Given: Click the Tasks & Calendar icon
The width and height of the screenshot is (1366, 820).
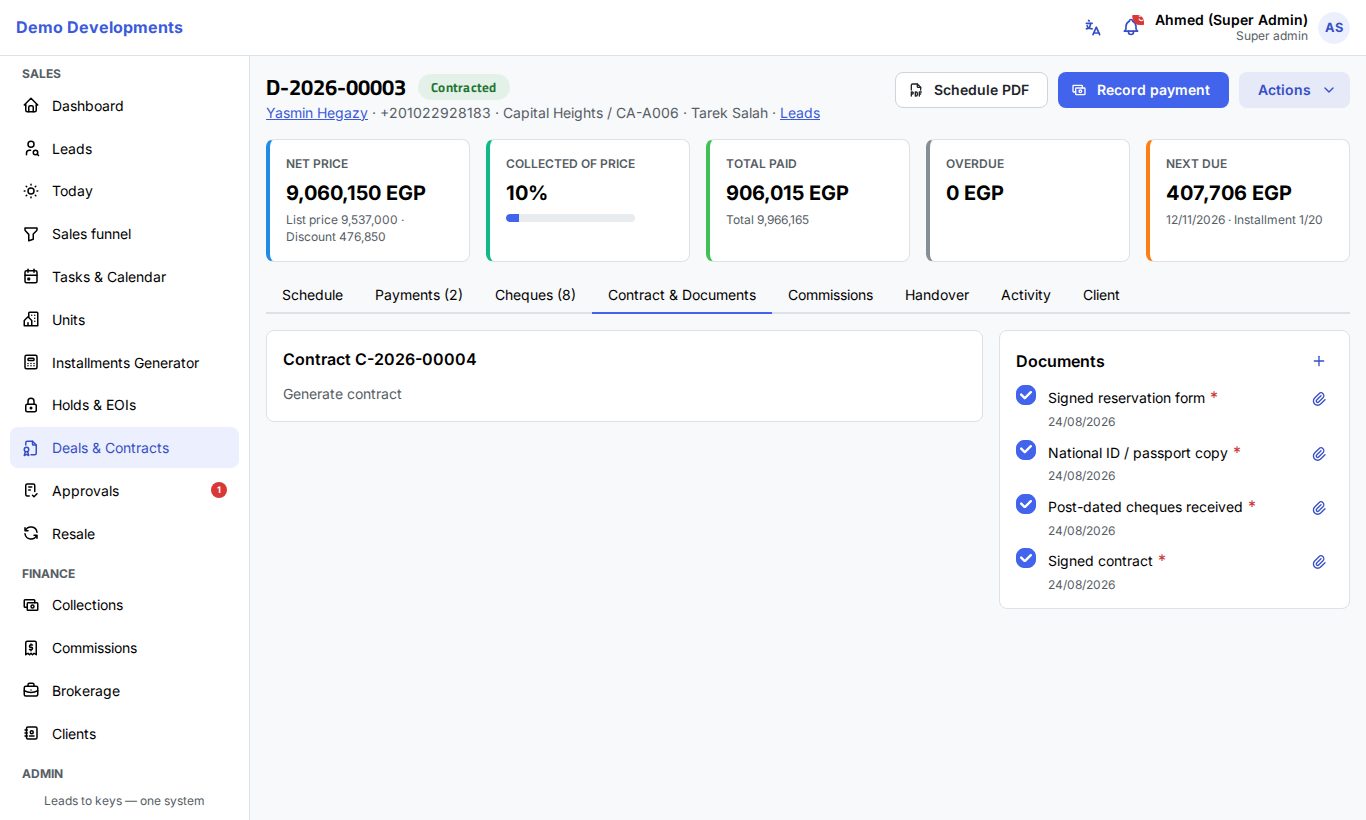Looking at the screenshot, I should coord(31,277).
